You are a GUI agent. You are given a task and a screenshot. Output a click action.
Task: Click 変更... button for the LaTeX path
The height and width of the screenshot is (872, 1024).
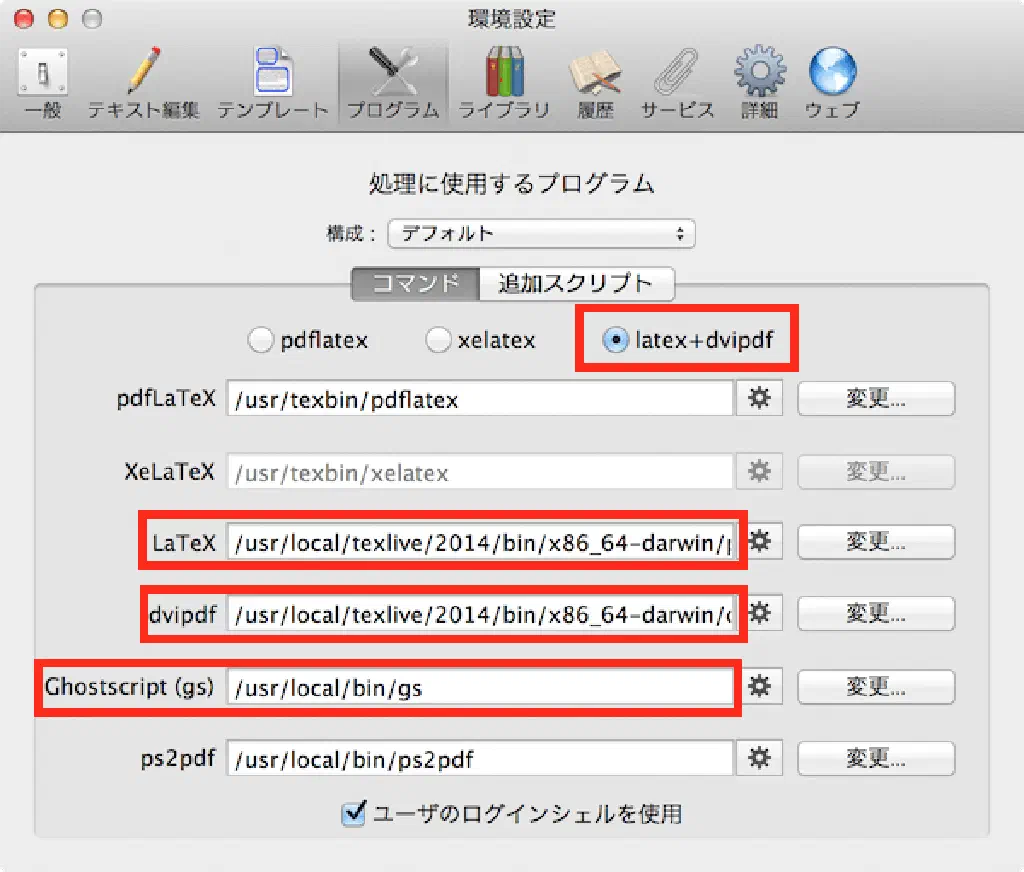pyautogui.click(x=875, y=543)
